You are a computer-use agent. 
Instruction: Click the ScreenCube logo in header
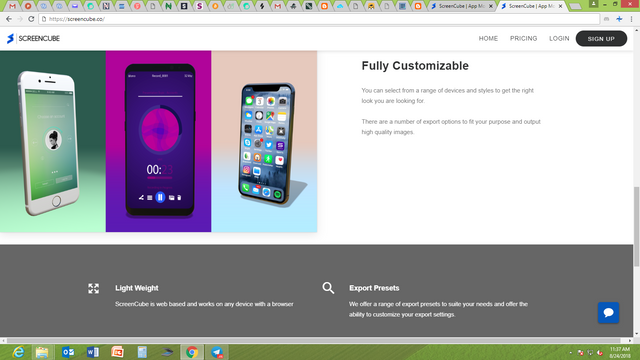[33, 38]
